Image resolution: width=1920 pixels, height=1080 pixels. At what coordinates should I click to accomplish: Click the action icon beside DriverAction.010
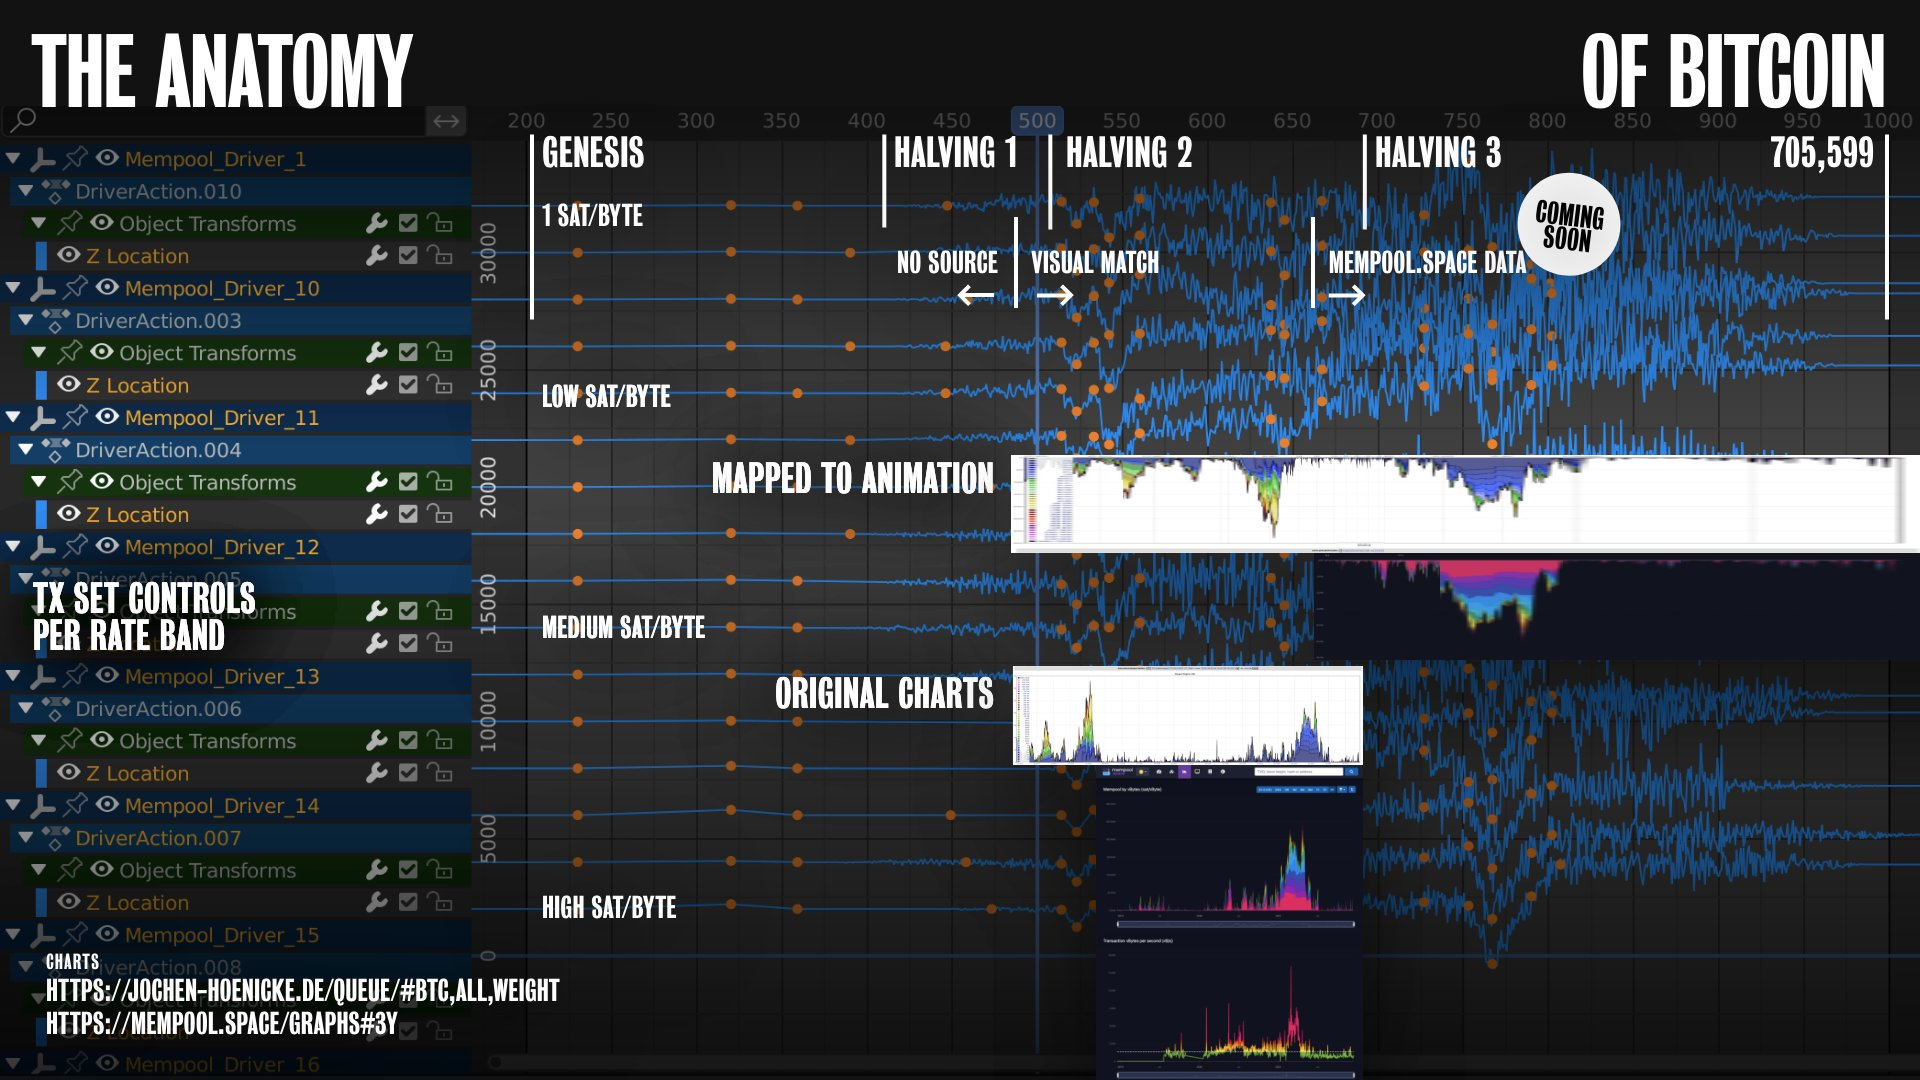(56, 191)
